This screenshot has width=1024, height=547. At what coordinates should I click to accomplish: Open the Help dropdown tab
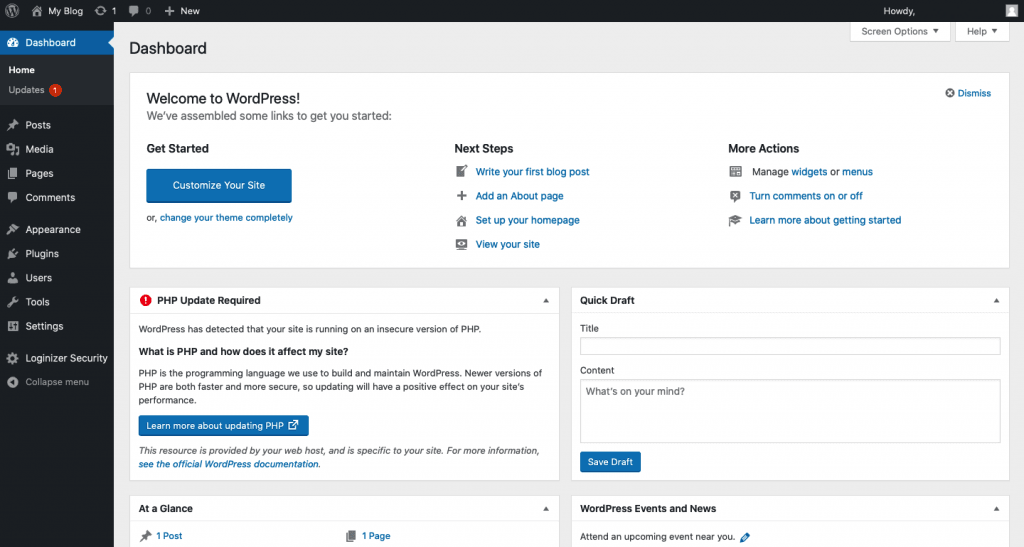(982, 31)
